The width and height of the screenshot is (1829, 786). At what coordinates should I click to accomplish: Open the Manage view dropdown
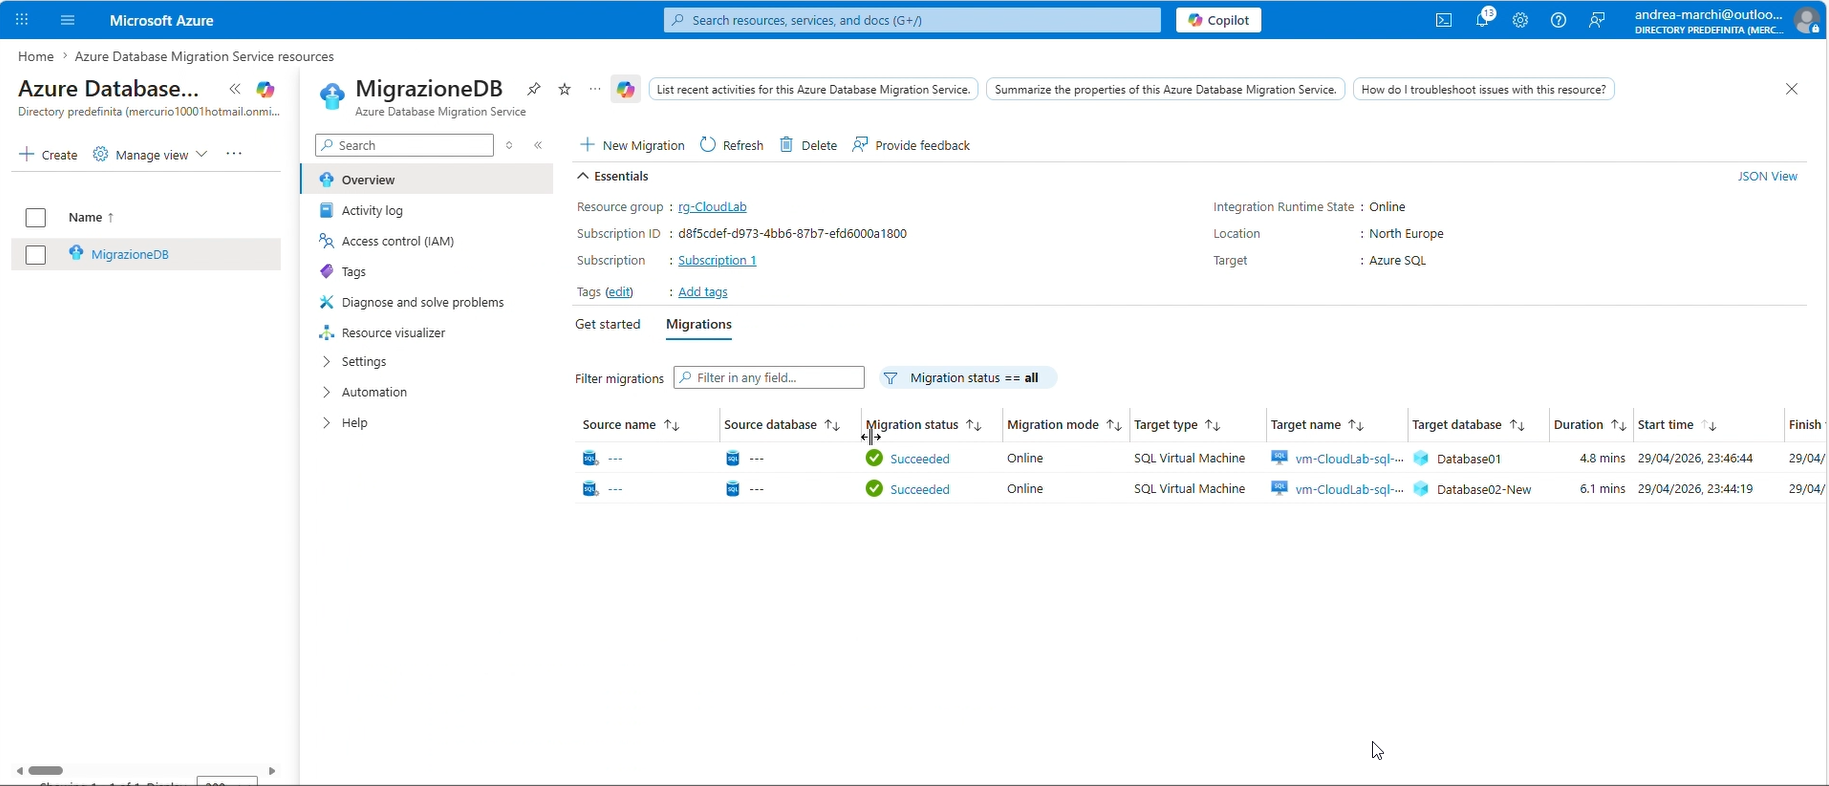coord(150,155)
